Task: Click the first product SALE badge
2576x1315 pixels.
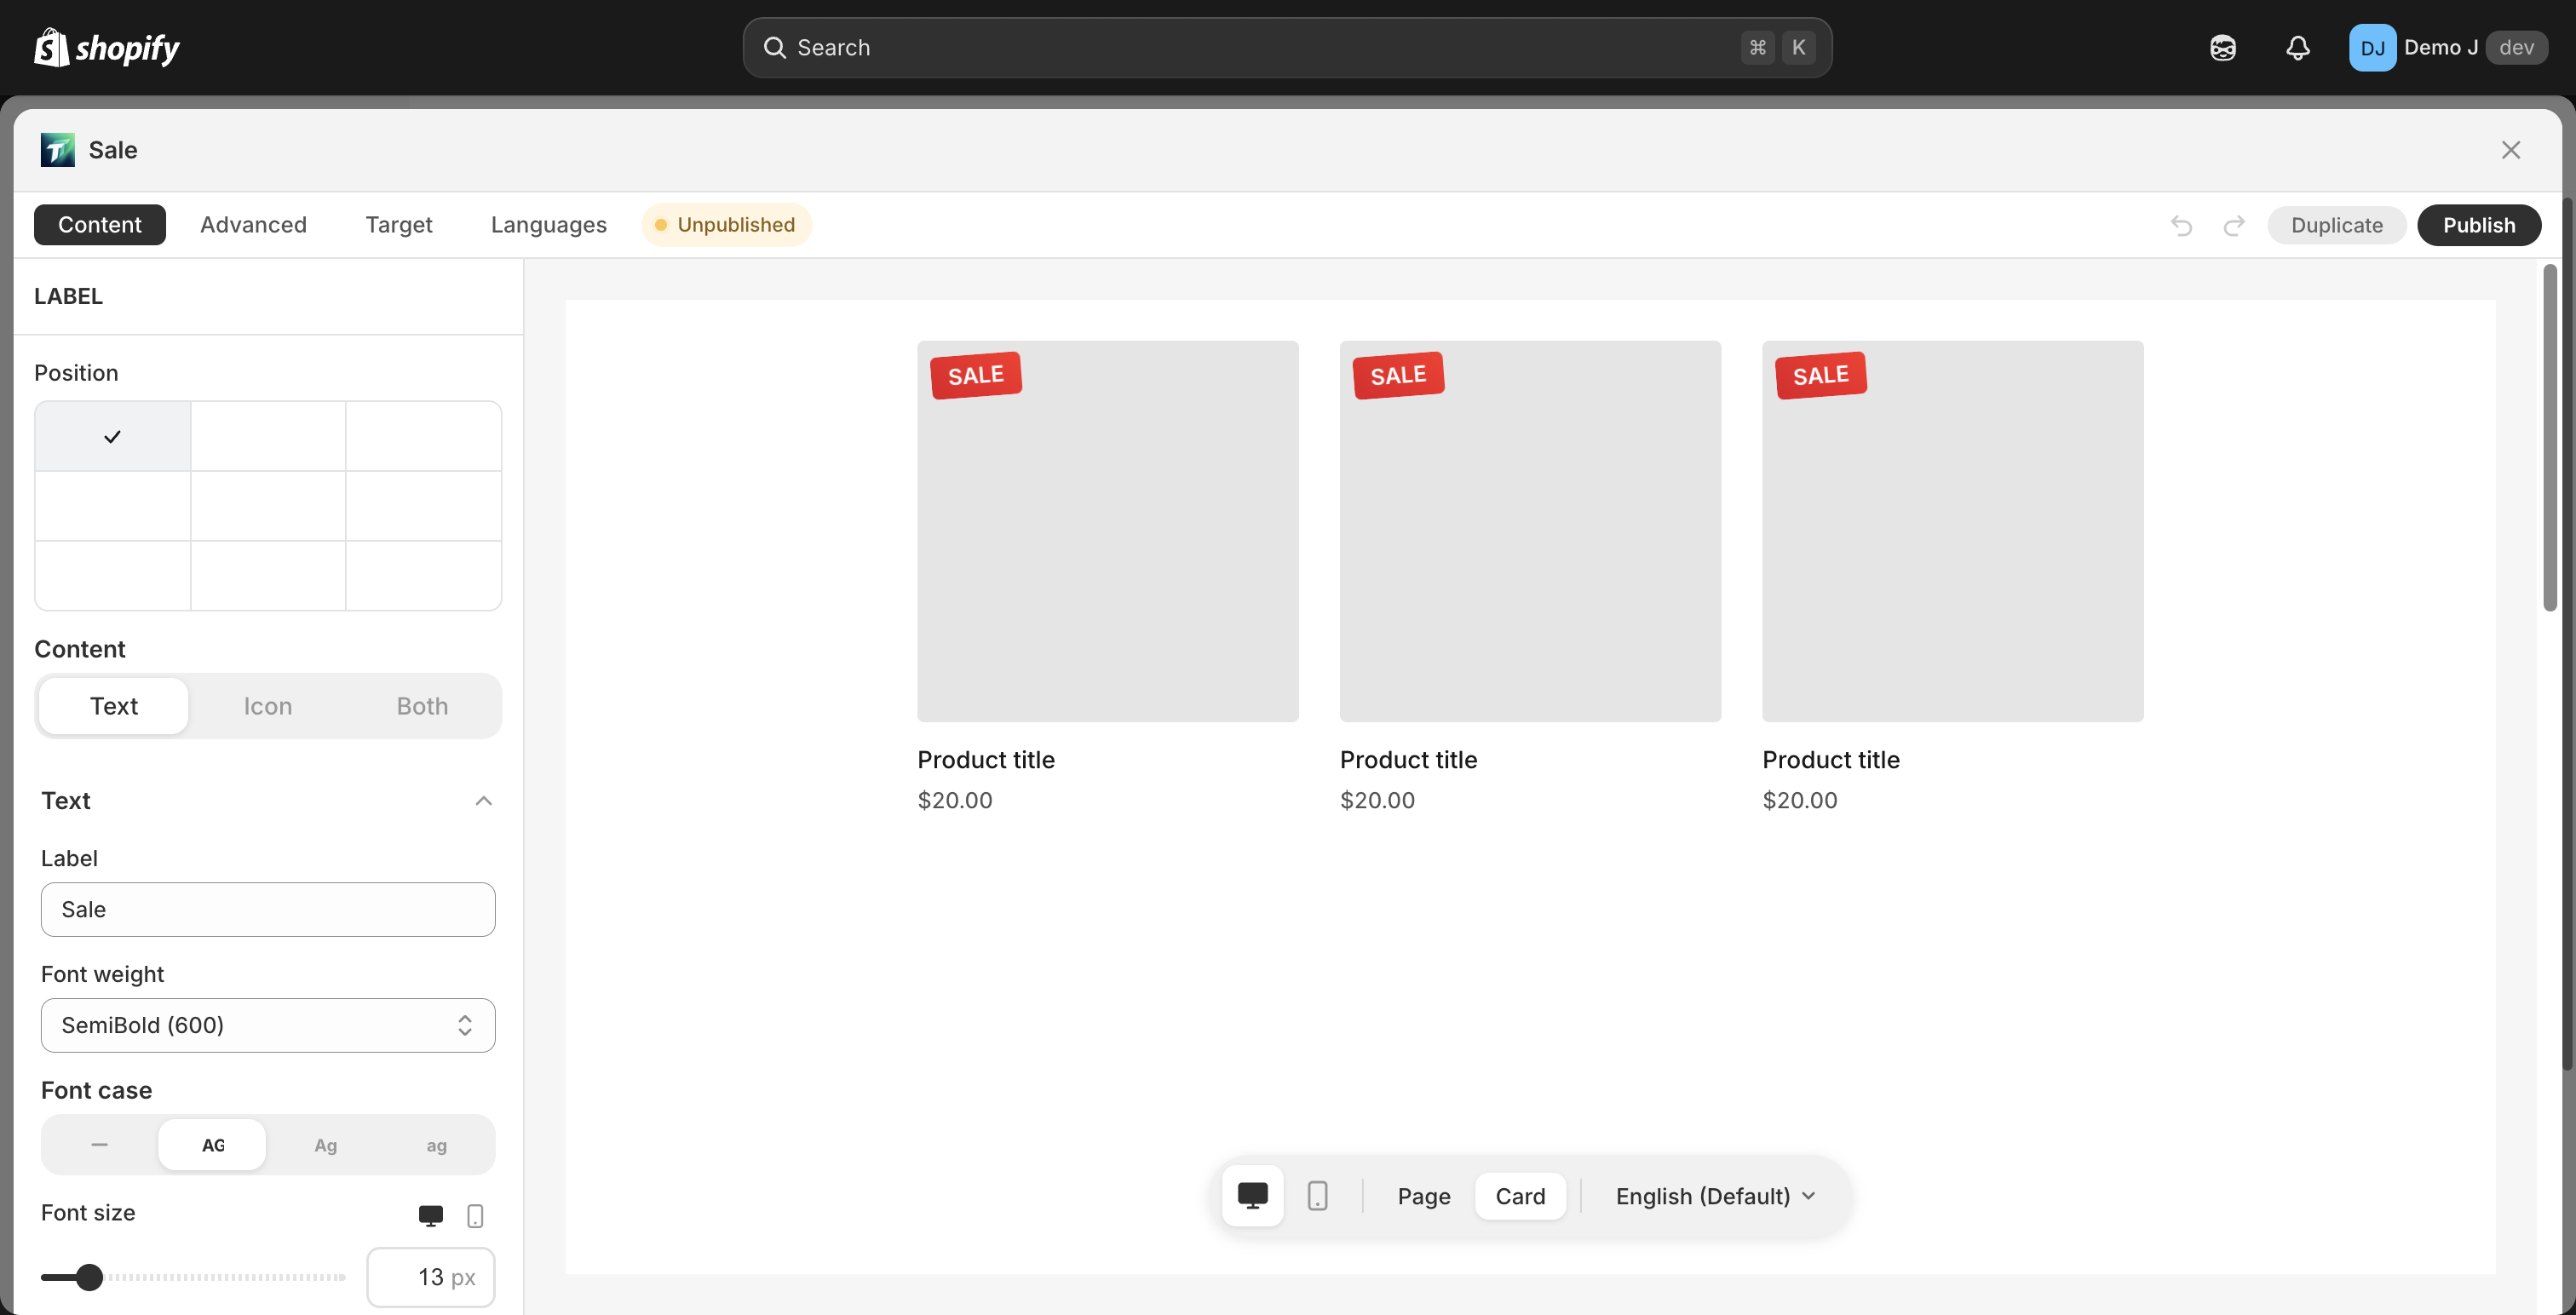Action: pos(976,375)
